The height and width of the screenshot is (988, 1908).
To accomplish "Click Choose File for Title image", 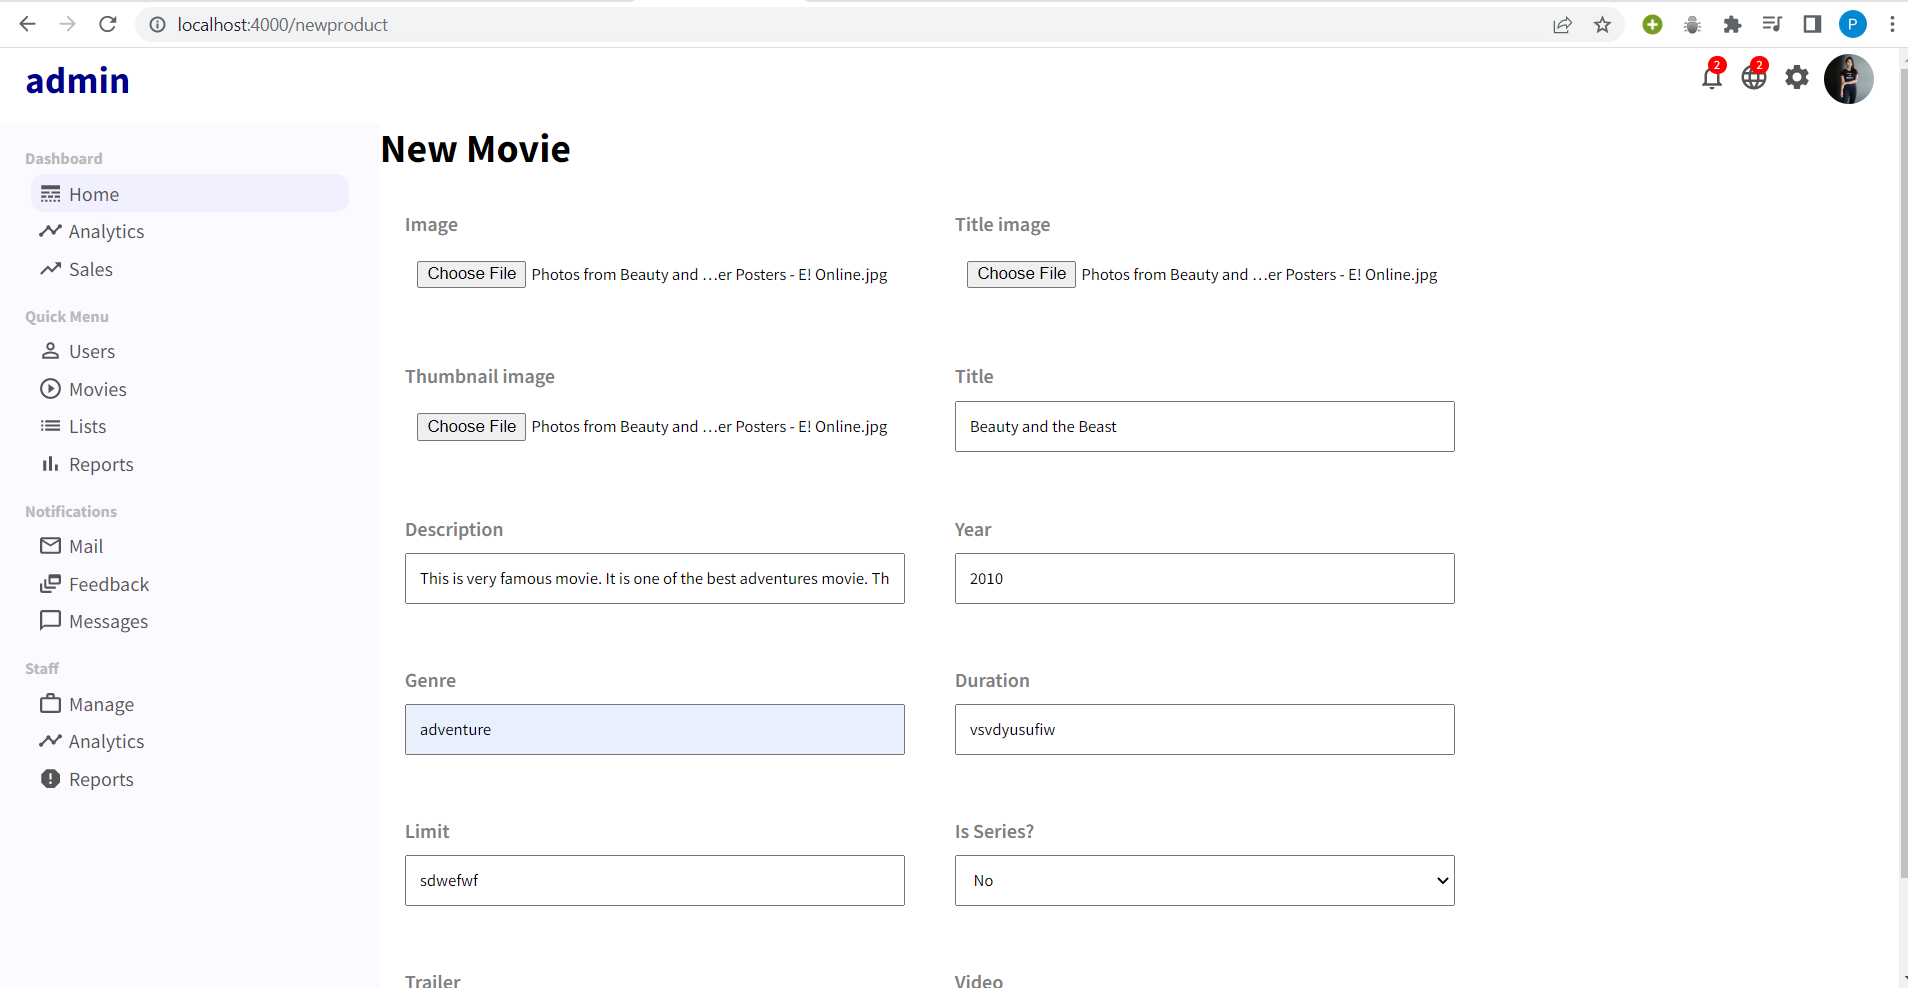I will point(1020,273).
